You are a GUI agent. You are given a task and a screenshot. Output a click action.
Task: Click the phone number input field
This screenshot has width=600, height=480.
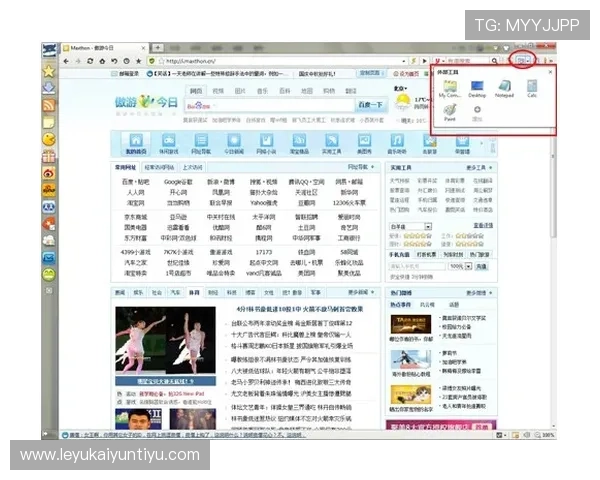(417, 266)
